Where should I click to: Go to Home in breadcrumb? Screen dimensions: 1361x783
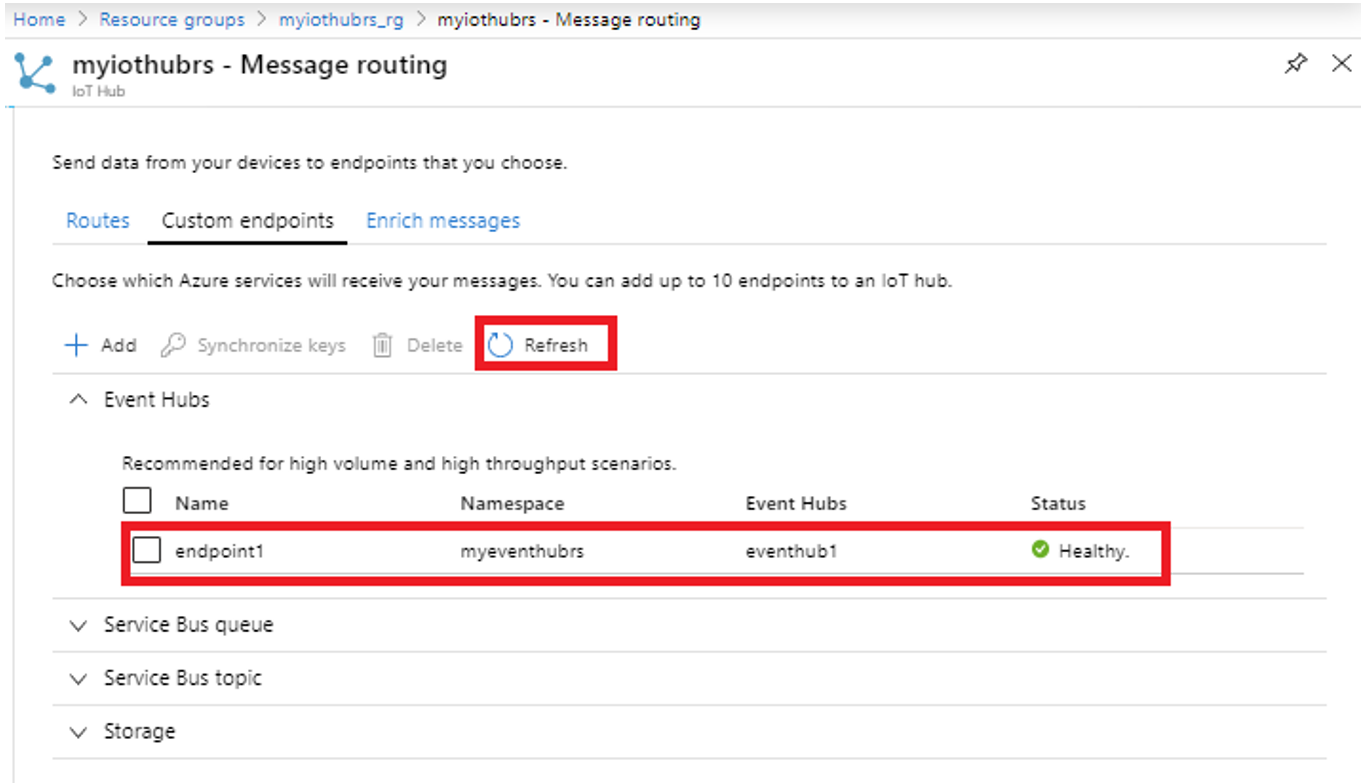point(39,20)
